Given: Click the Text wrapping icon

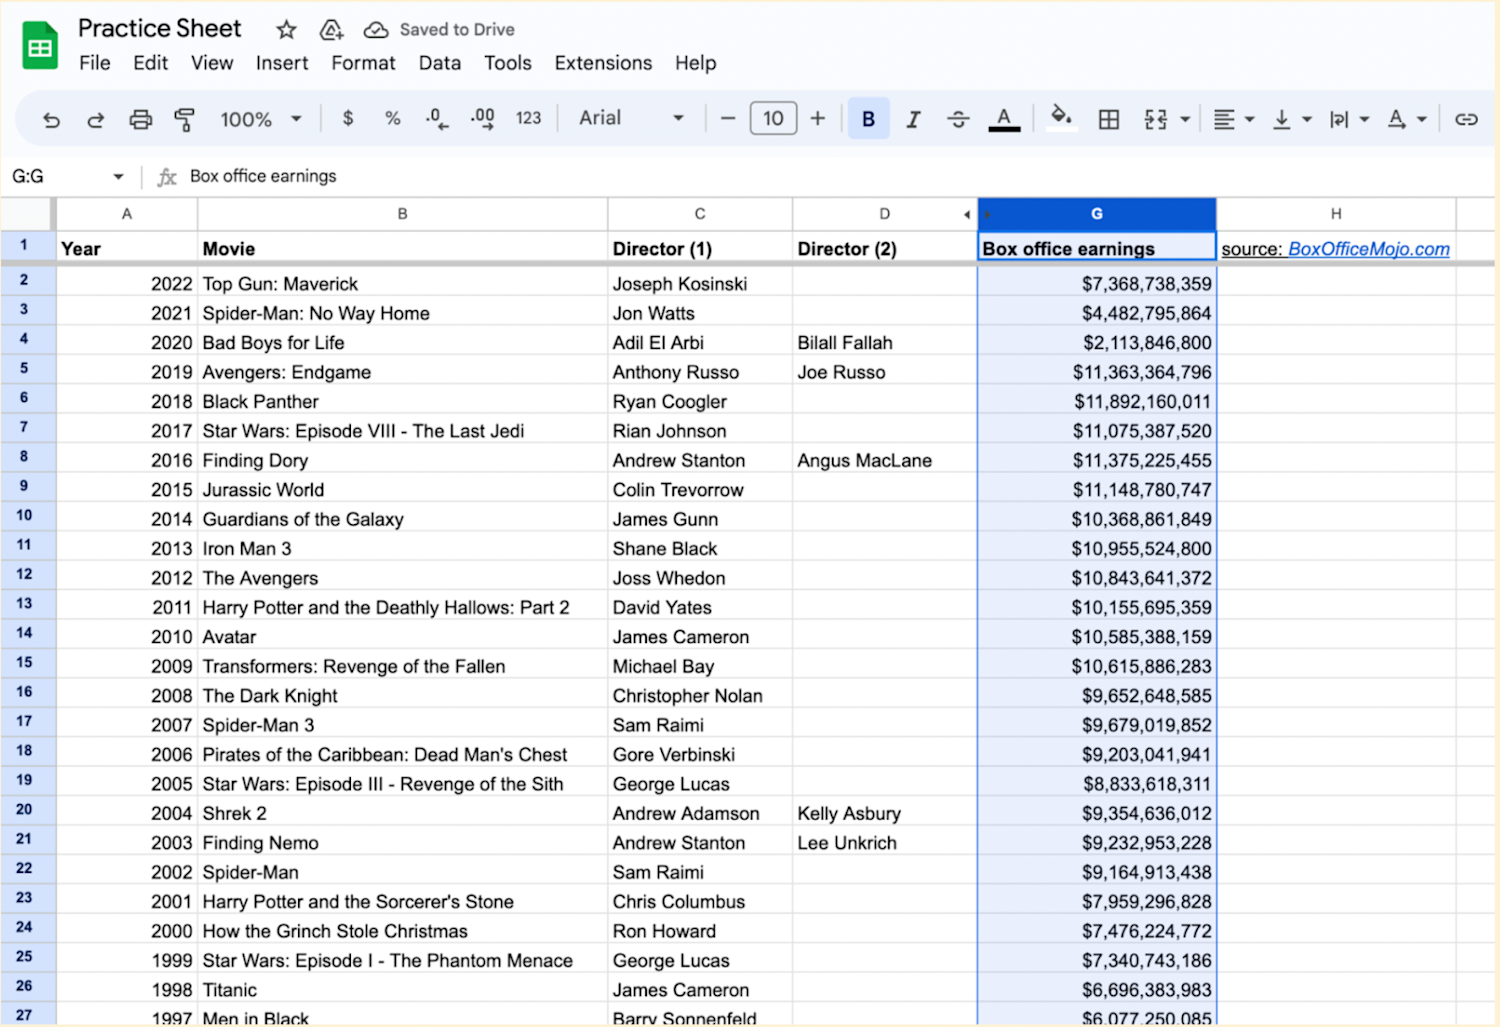Looking at the screenshot, I should [1339, 120].
